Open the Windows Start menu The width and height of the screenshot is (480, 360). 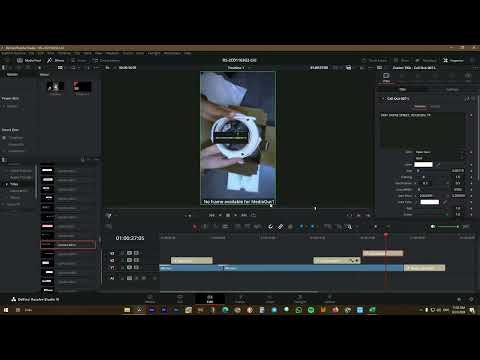click(6, 310)
